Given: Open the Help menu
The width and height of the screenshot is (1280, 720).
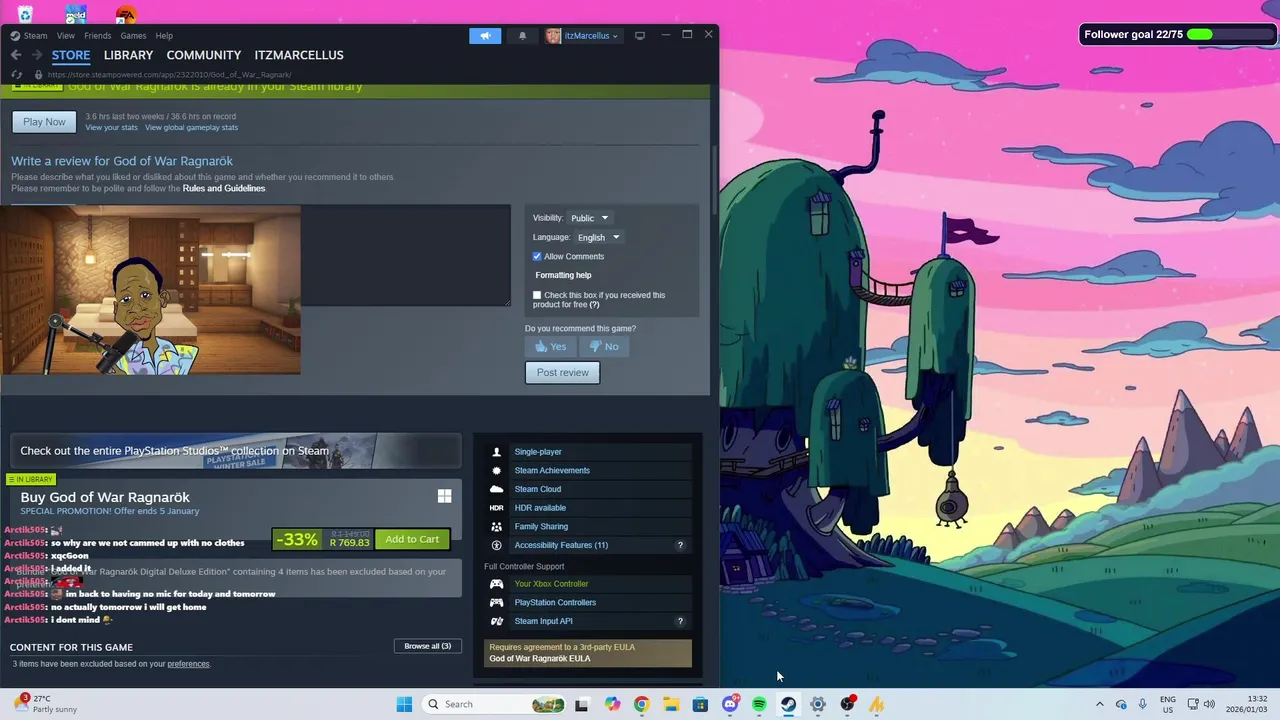Looking at the screenshot, I should pos(164,35).
